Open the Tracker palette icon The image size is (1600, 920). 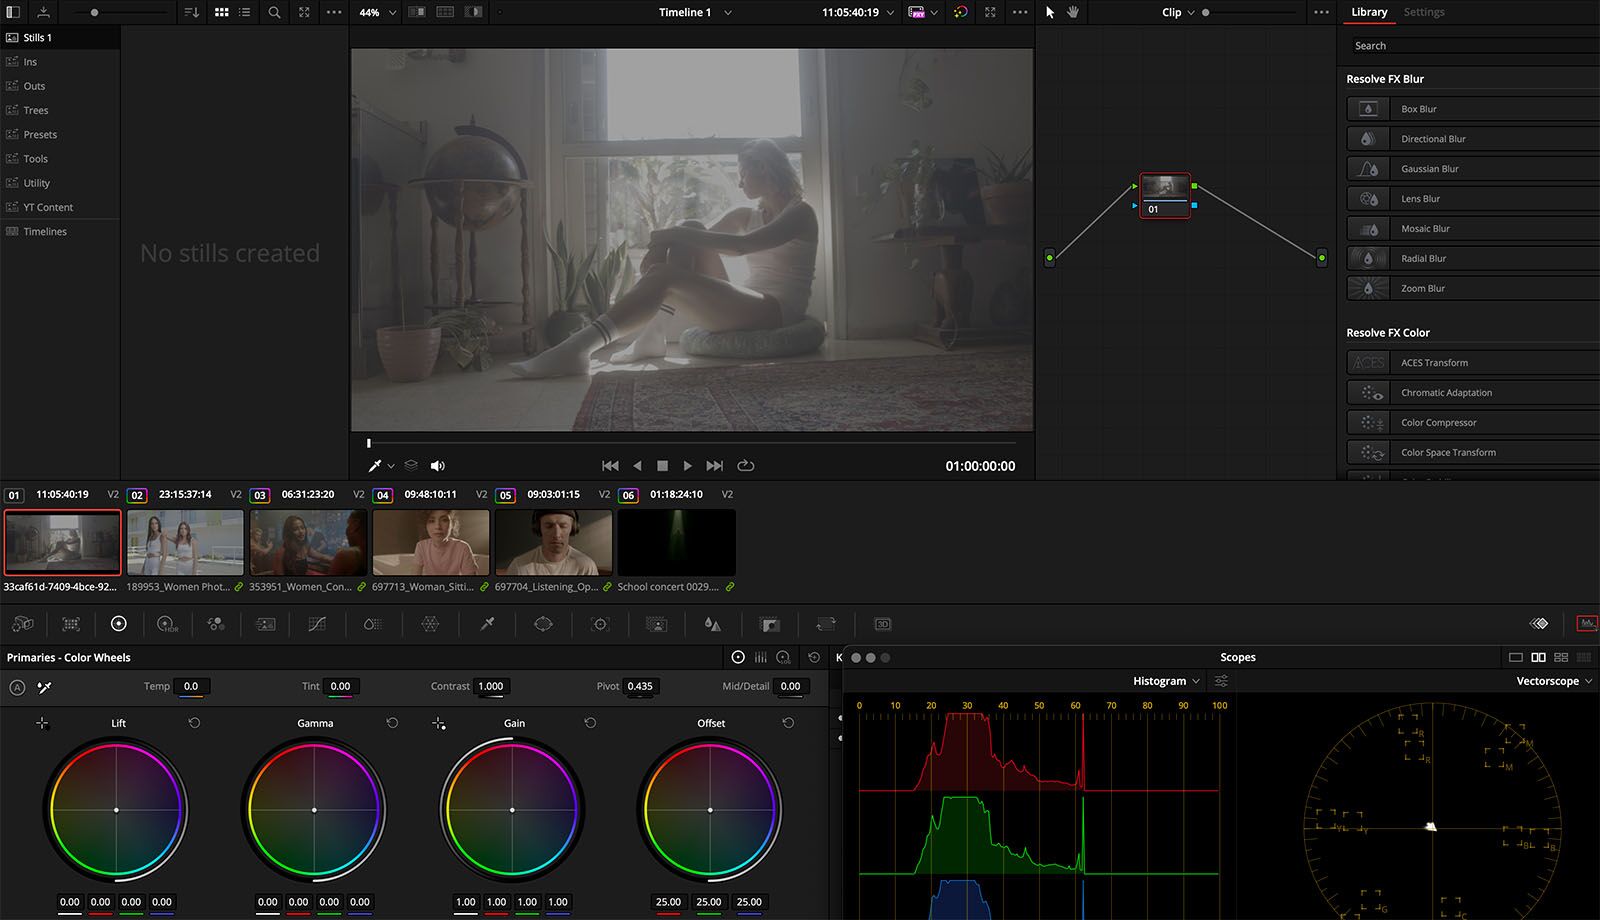click(x=599, y=624)
